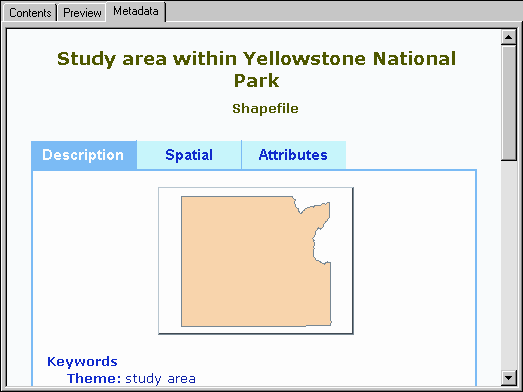The width and height of the screenshot is (523, 392).
Task: Click the vertical scrollbar thumb
Action: click(x=509, y=103)
